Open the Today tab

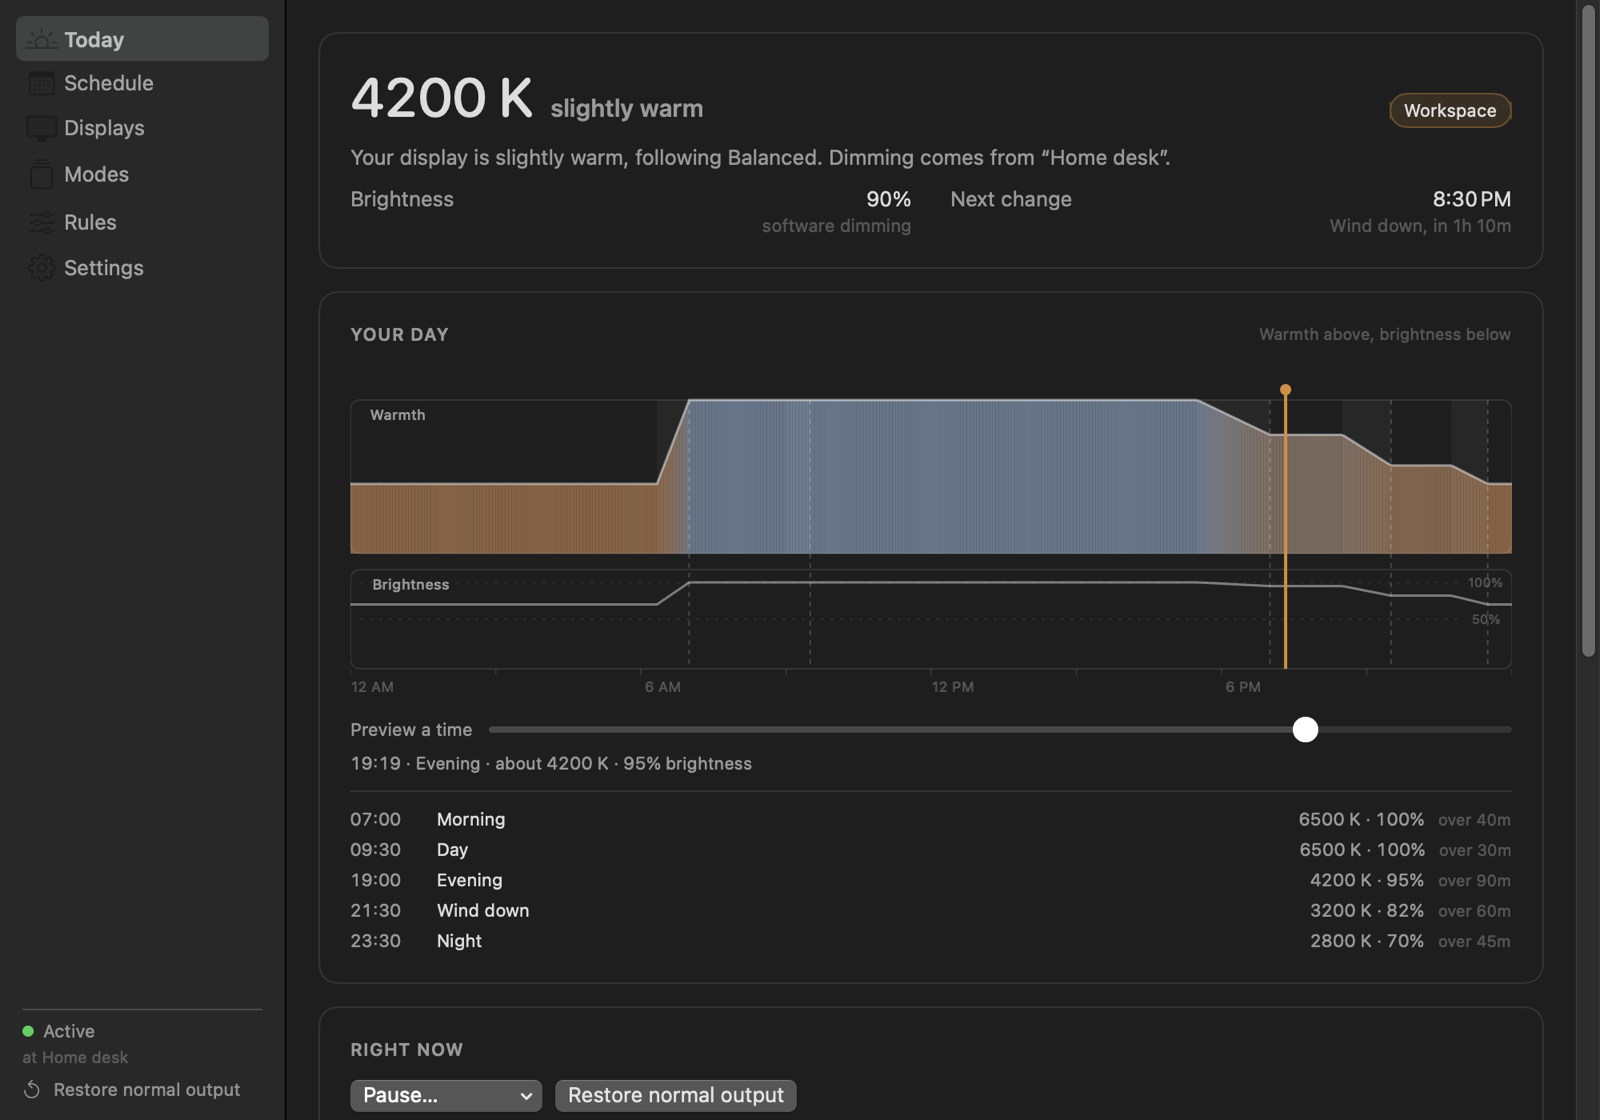pyautogui.click(x=142, y=39)
